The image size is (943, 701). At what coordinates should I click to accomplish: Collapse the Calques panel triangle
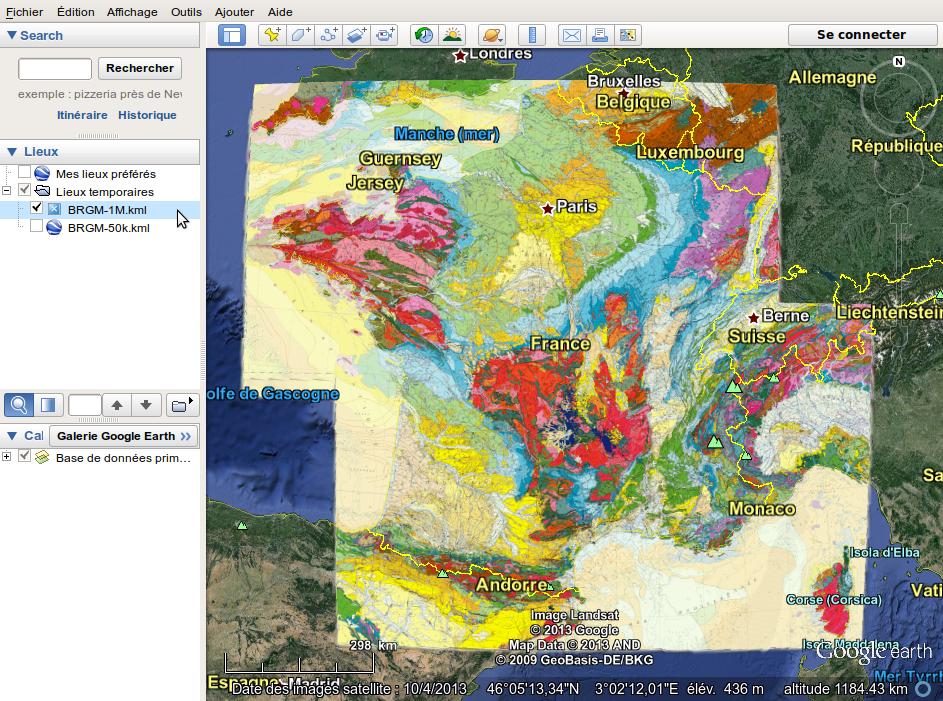(x=11, y=436)
